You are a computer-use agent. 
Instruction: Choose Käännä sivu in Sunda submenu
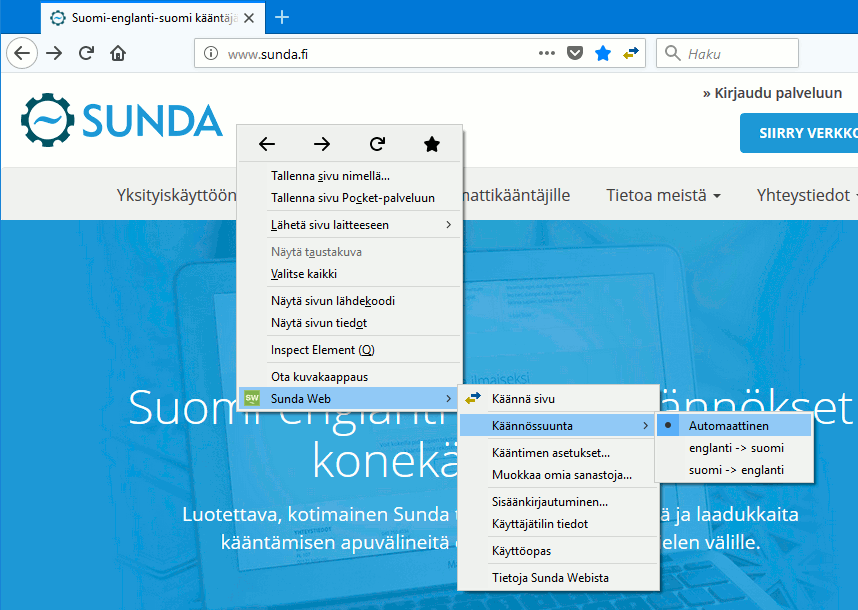559,398
